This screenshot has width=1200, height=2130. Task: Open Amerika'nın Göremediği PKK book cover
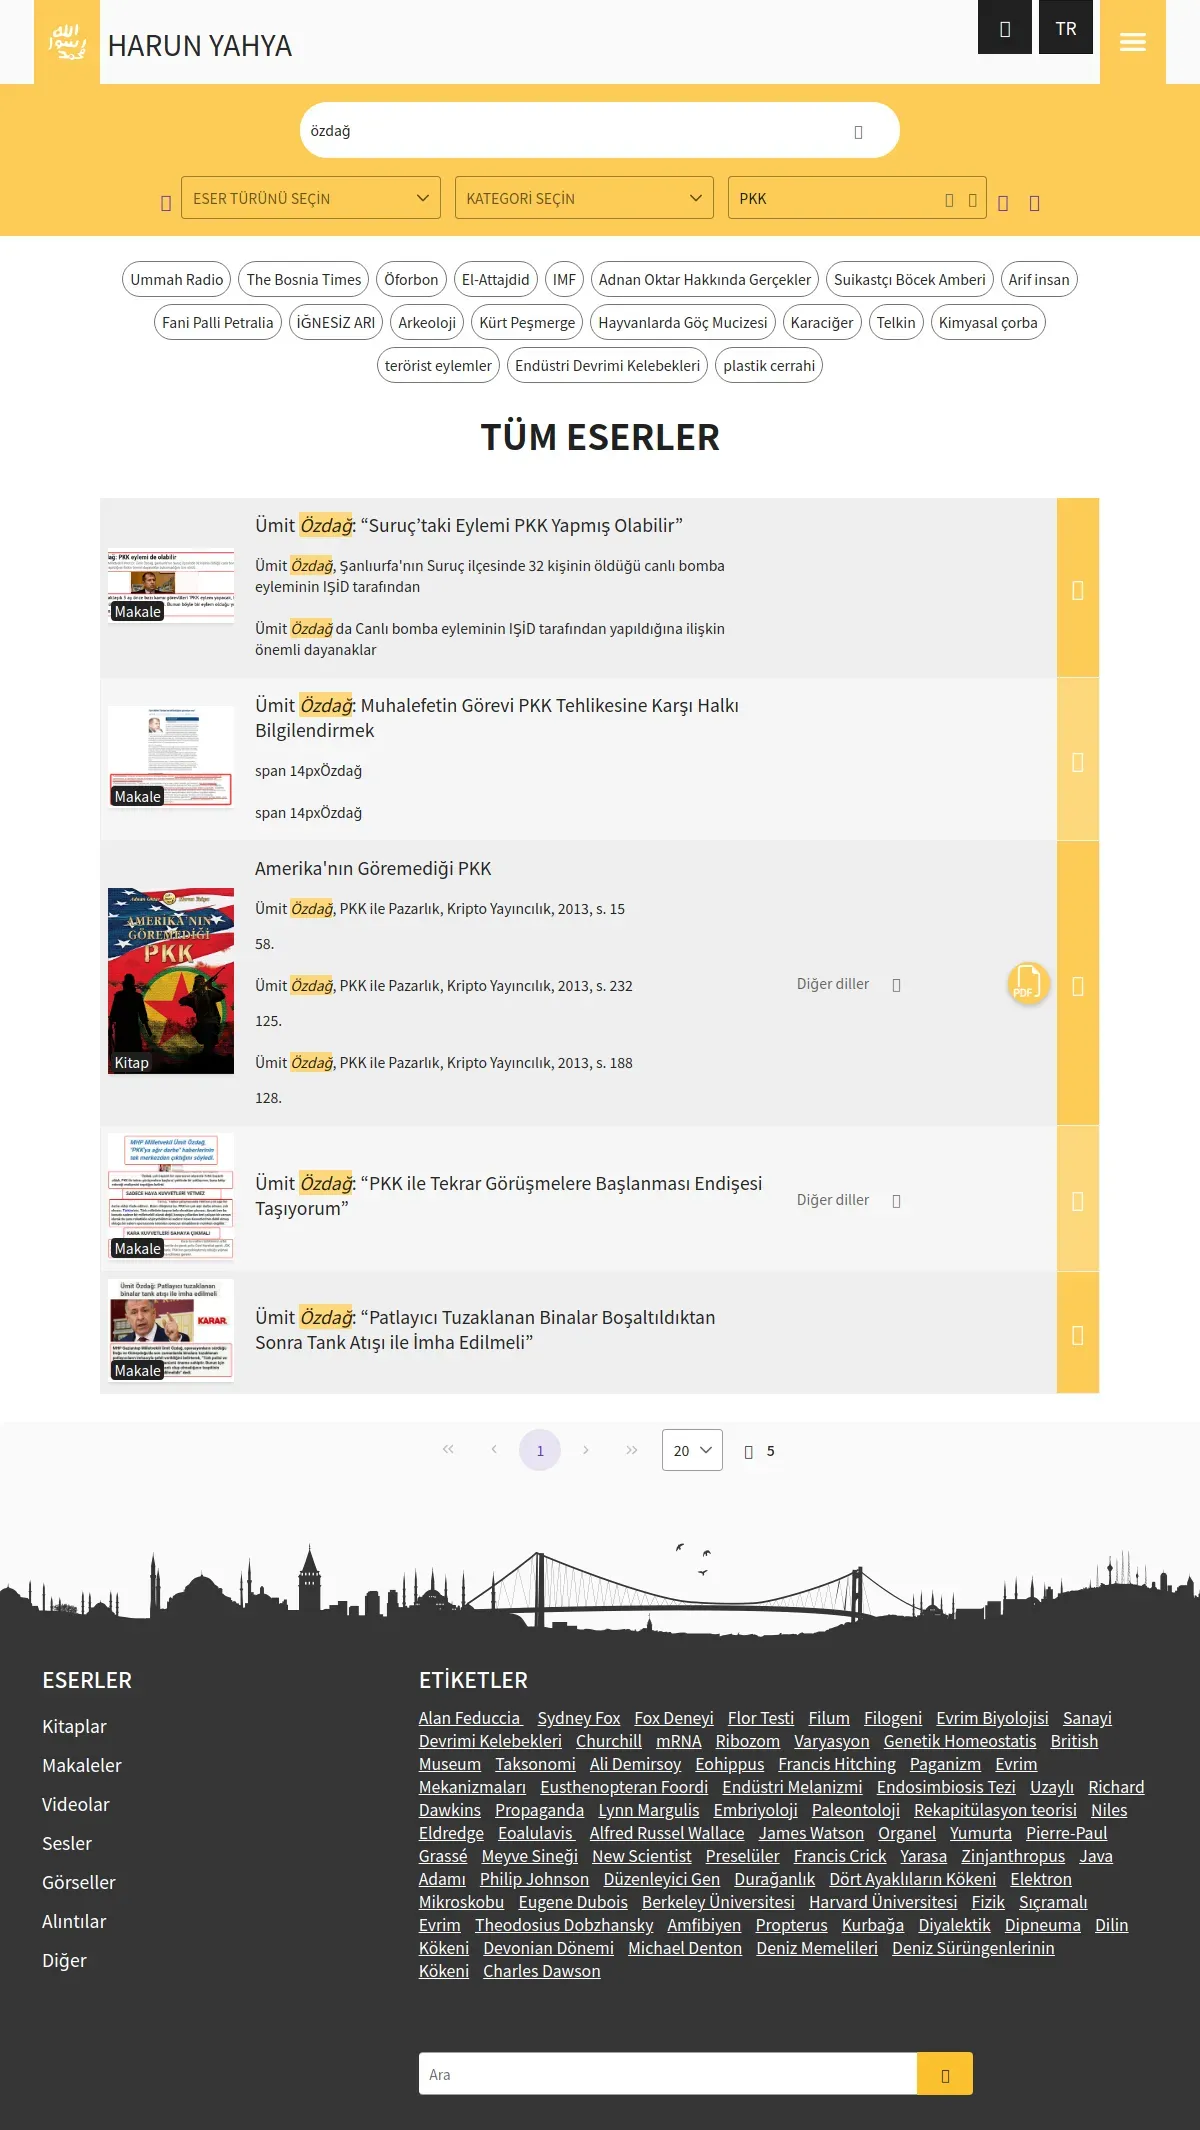(x=171, y=981)
